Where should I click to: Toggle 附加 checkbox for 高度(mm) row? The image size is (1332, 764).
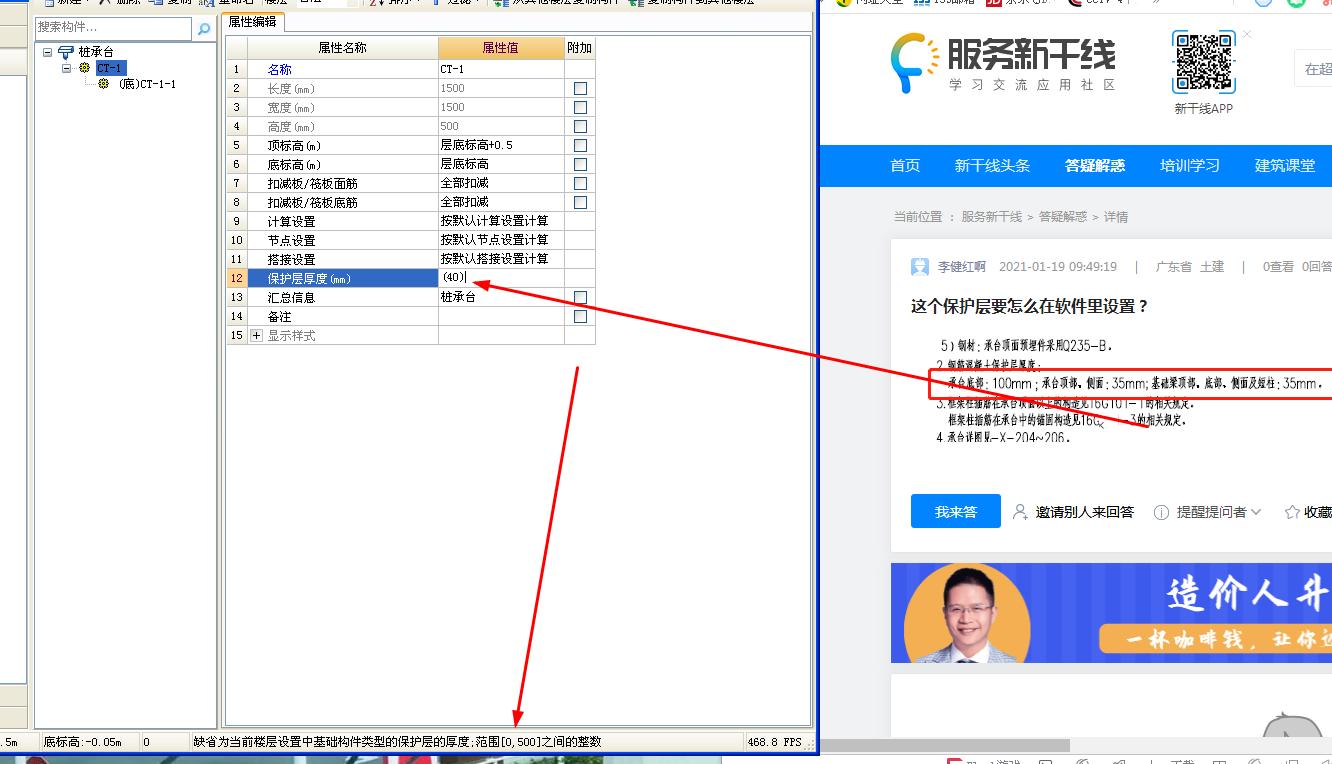pos(580,126)
